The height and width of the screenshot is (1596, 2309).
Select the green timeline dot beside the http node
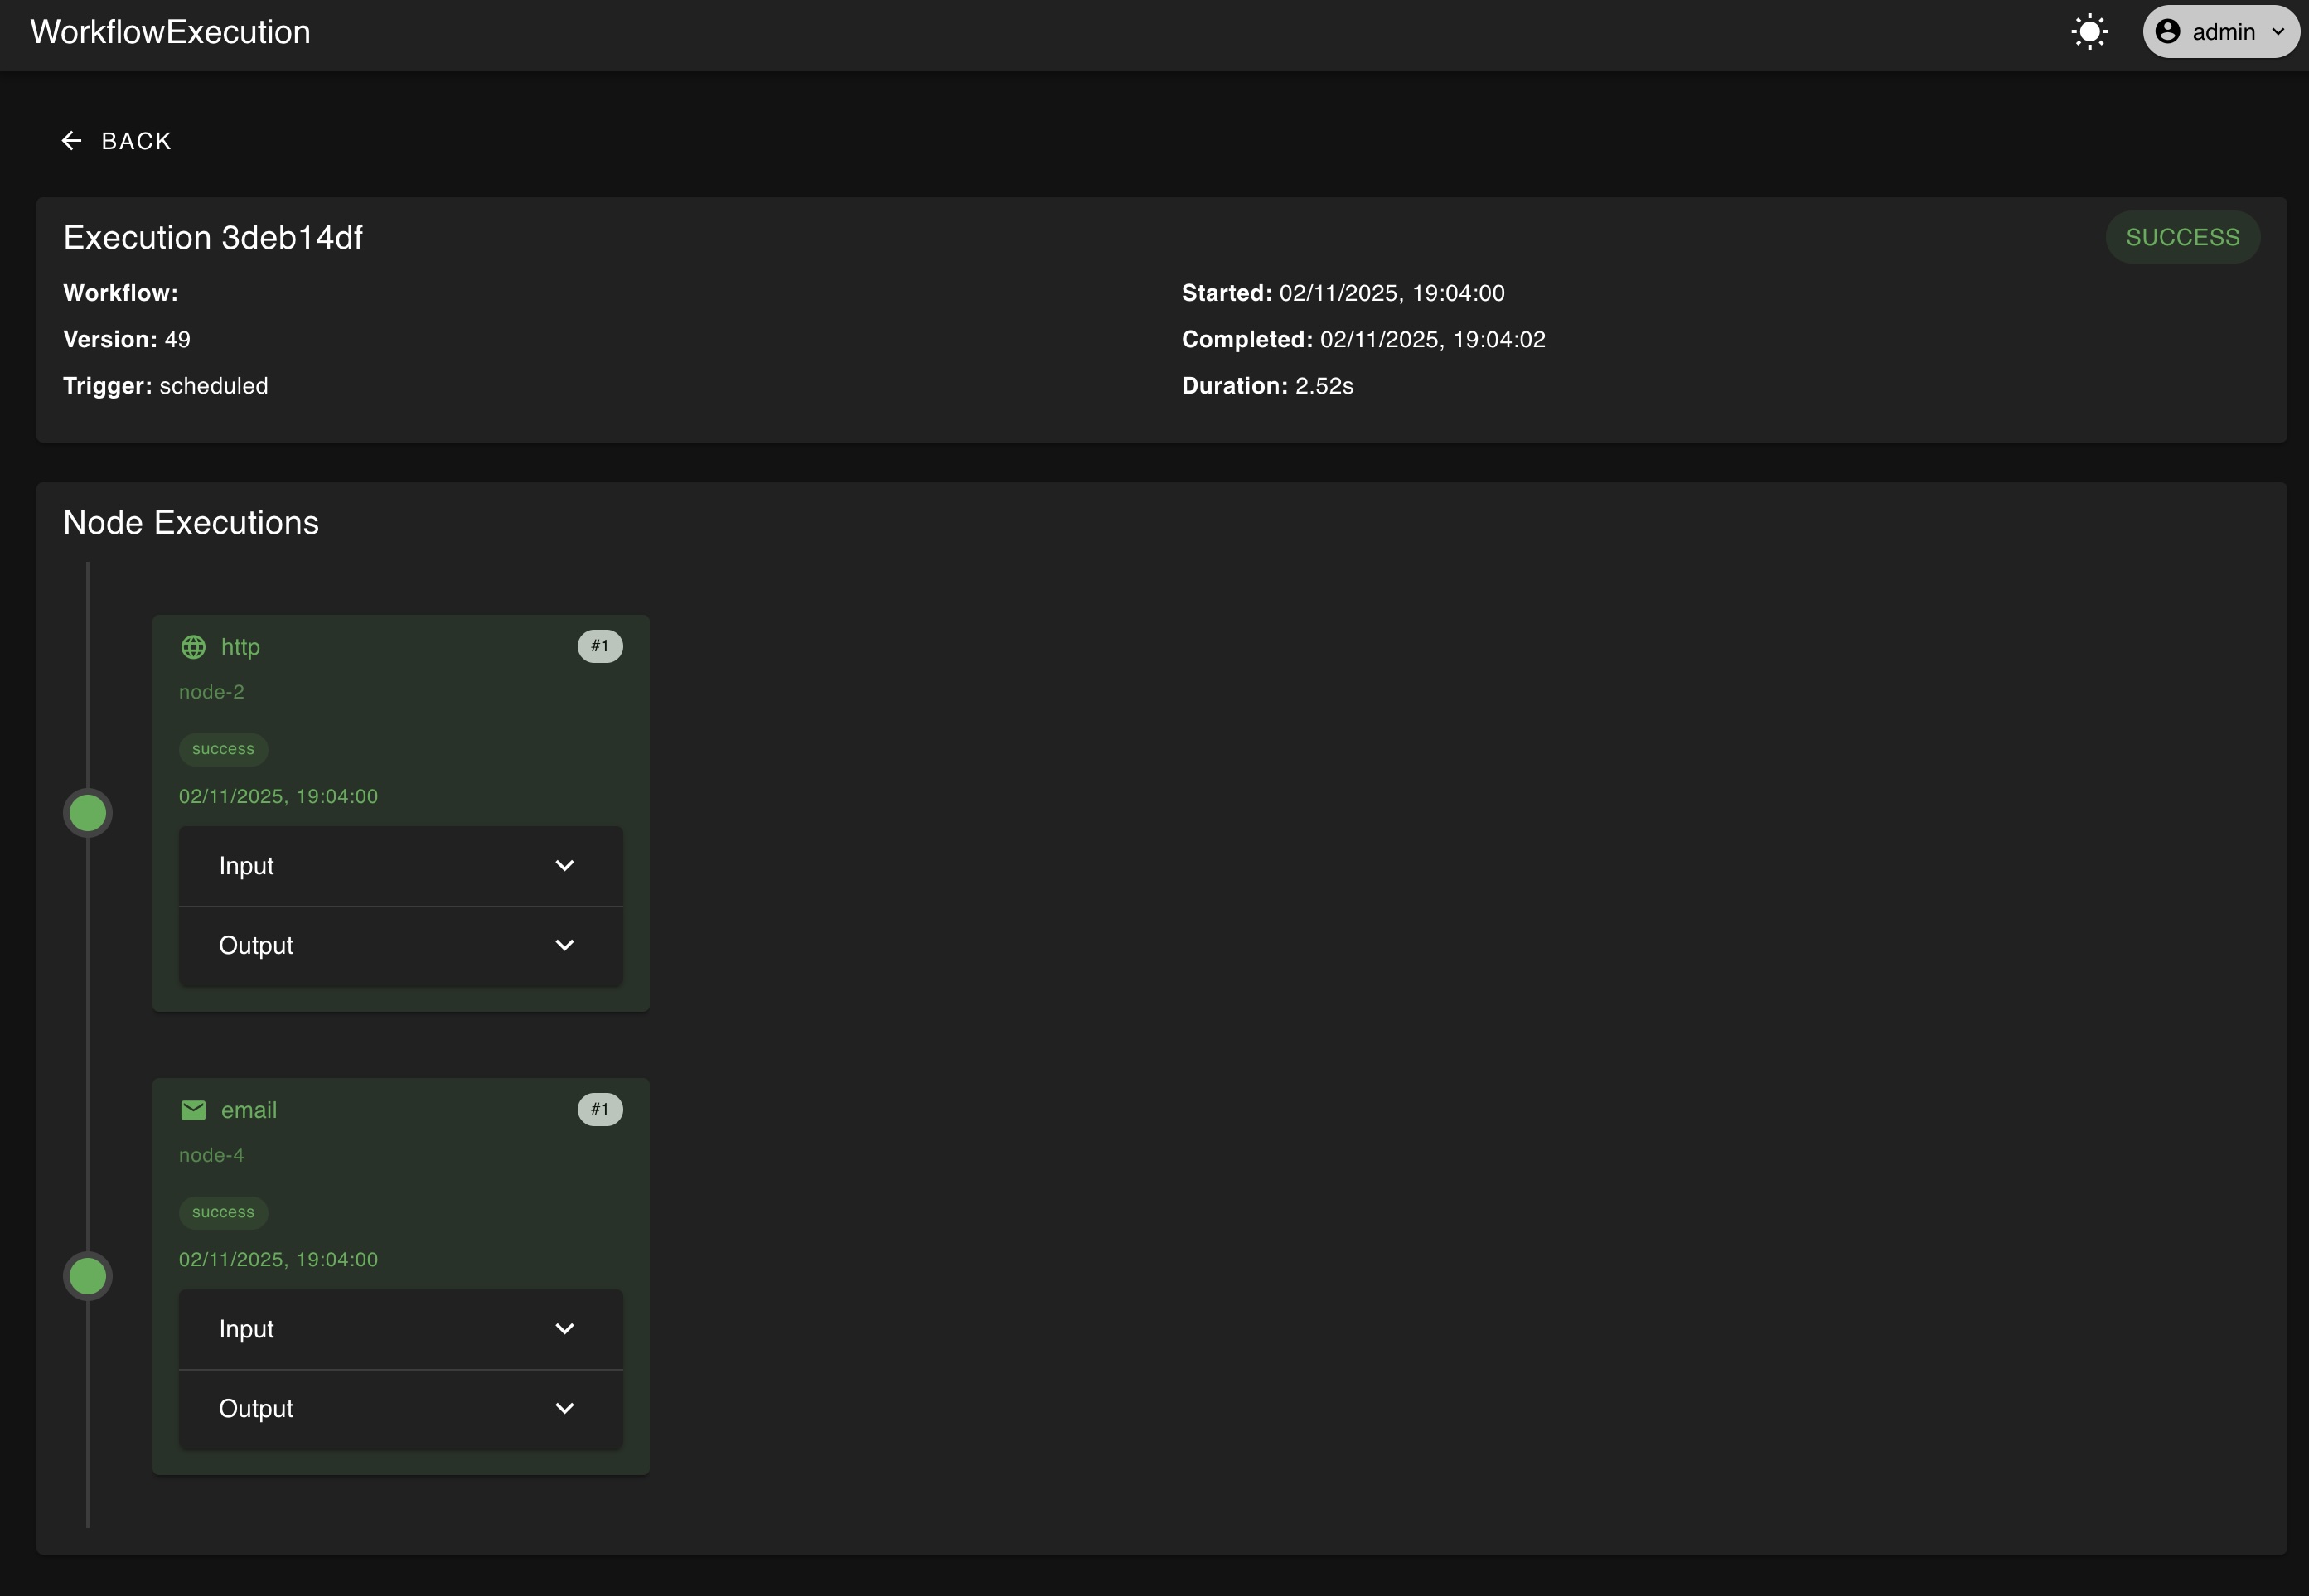[x=87, y=812]
